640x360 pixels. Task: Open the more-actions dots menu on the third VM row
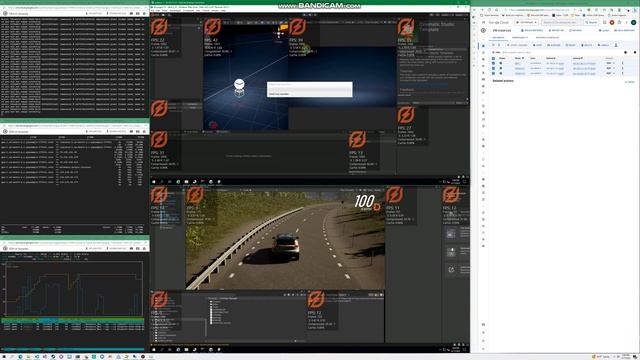[x=622, y=73]
